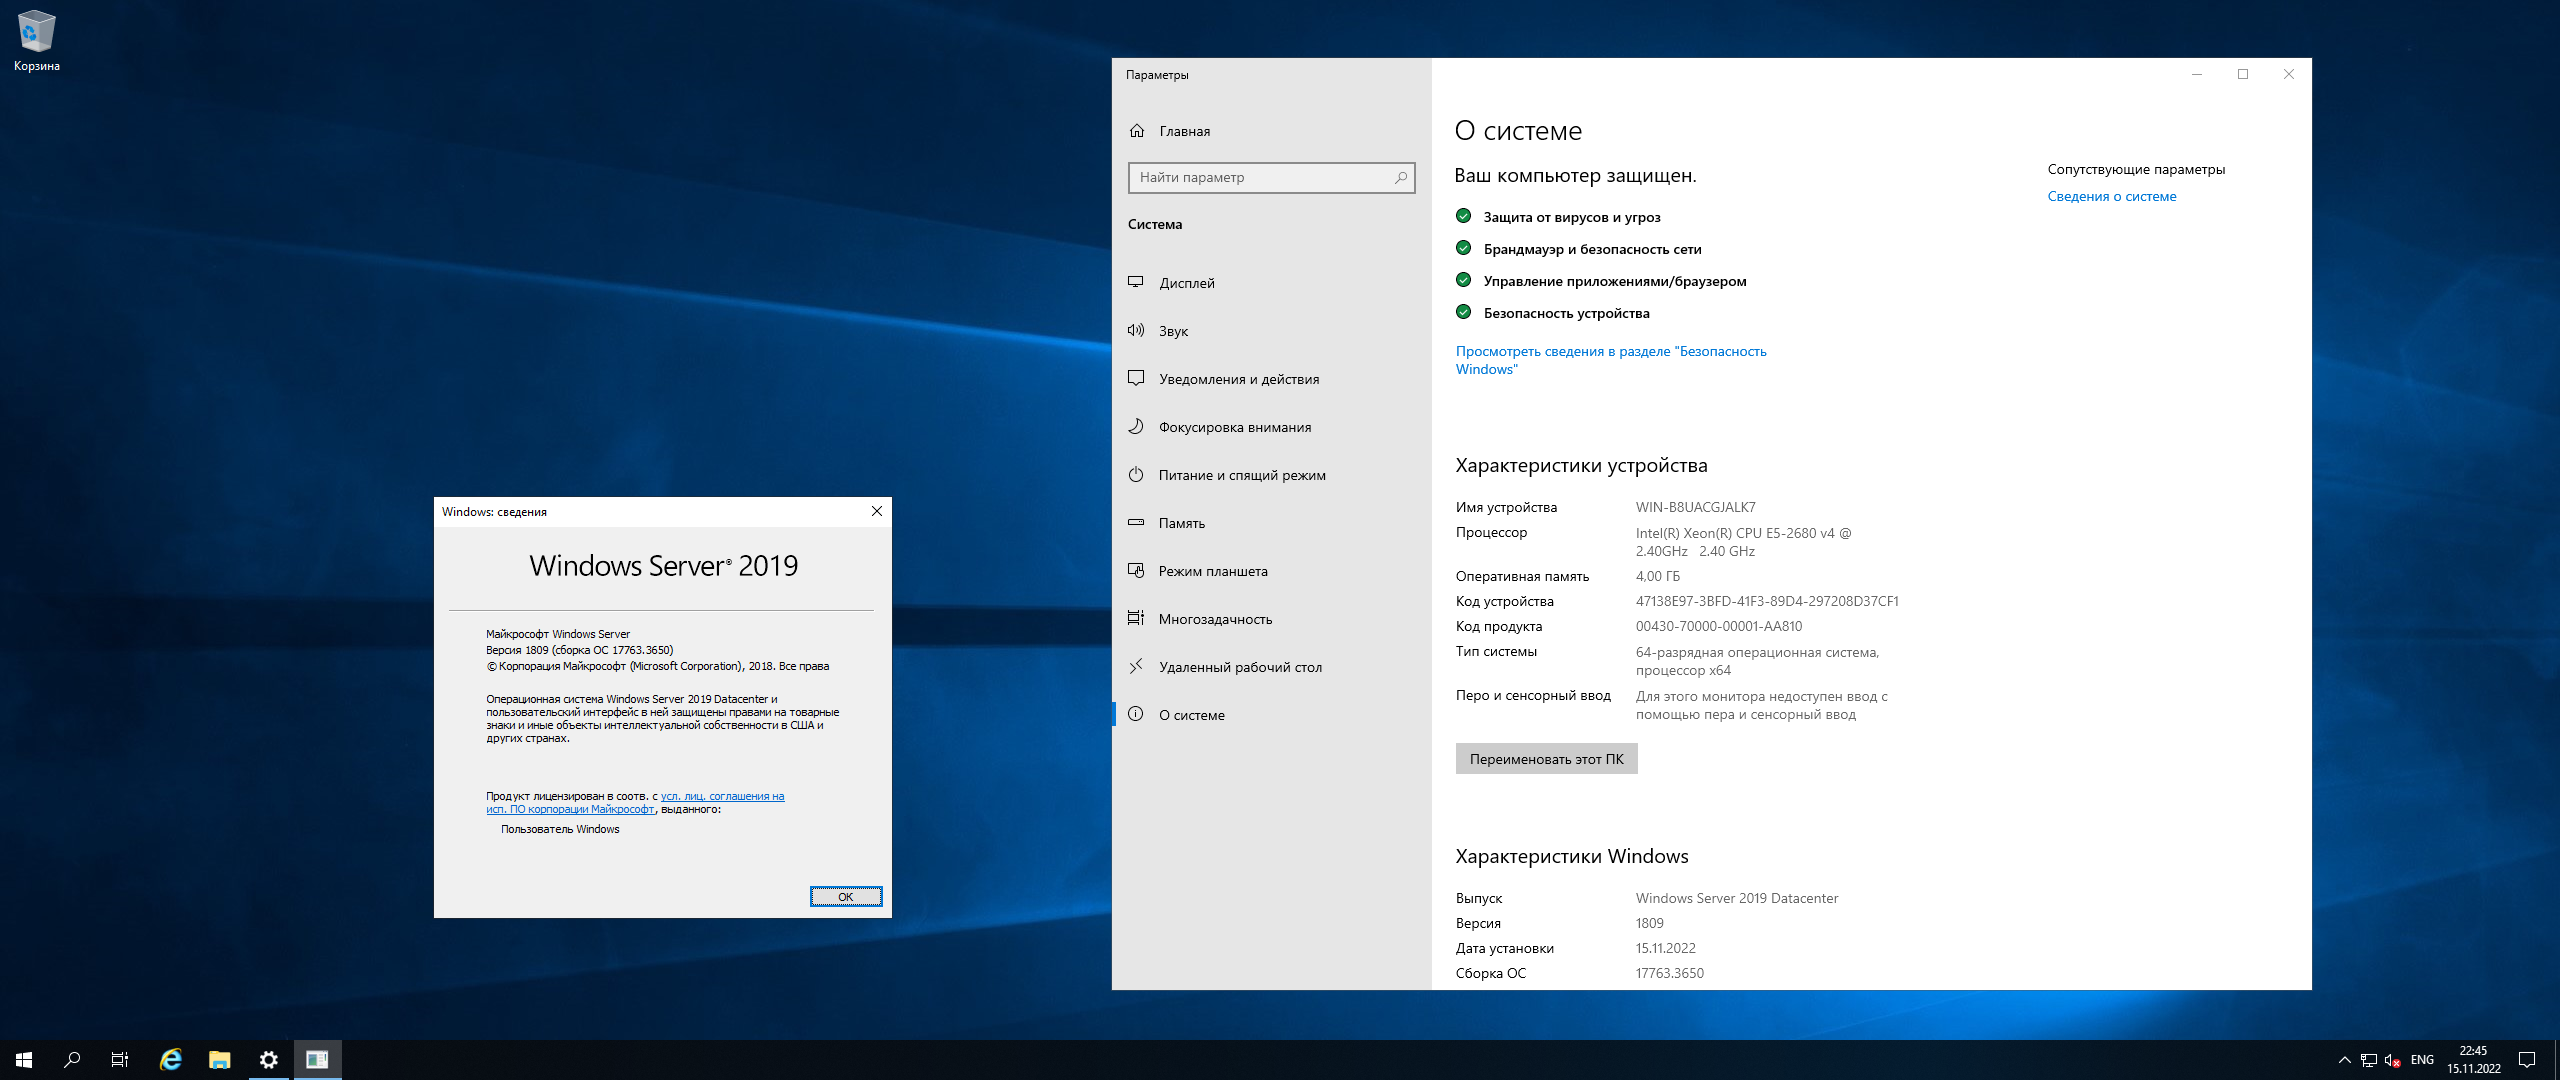Open Power and sleep settings icon
The image size is (2560, 1080).
click(1136, 474)
